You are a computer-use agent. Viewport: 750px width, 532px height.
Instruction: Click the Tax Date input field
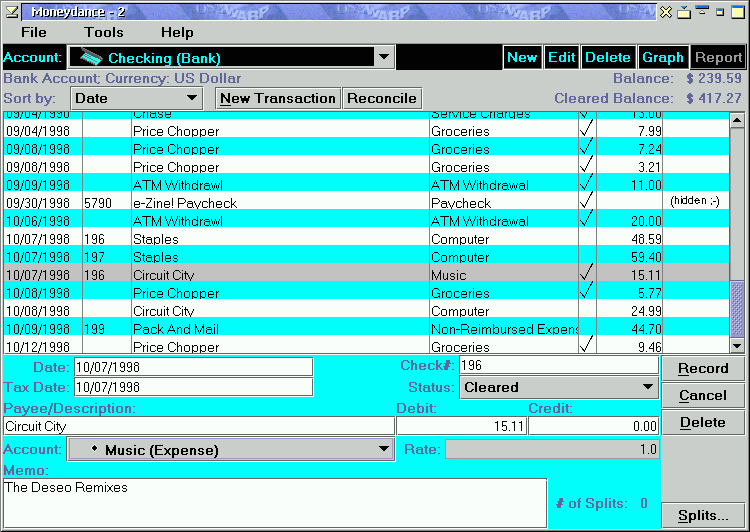(194, 387)
